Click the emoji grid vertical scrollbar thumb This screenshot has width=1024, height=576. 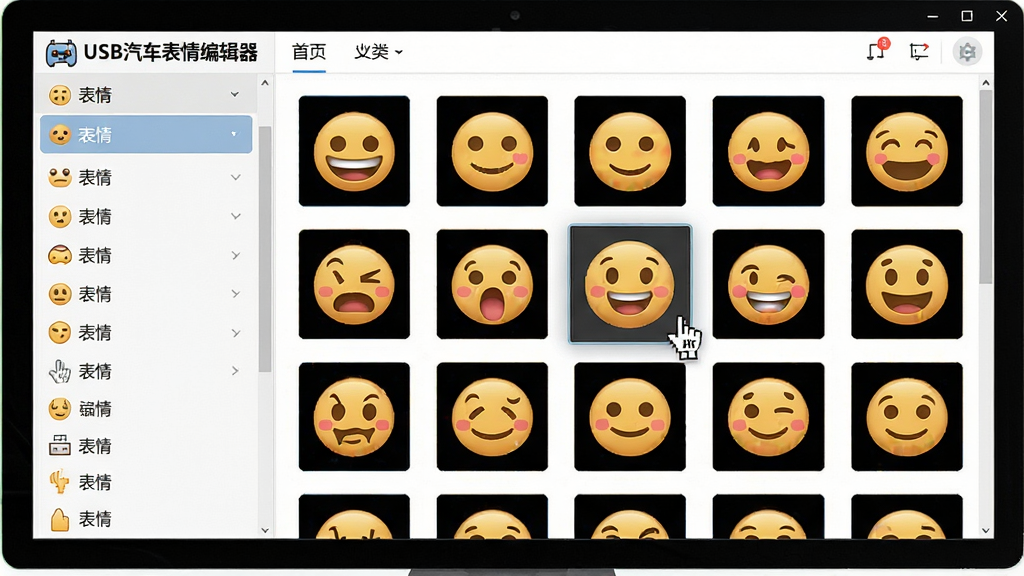(x=985, y=187)
